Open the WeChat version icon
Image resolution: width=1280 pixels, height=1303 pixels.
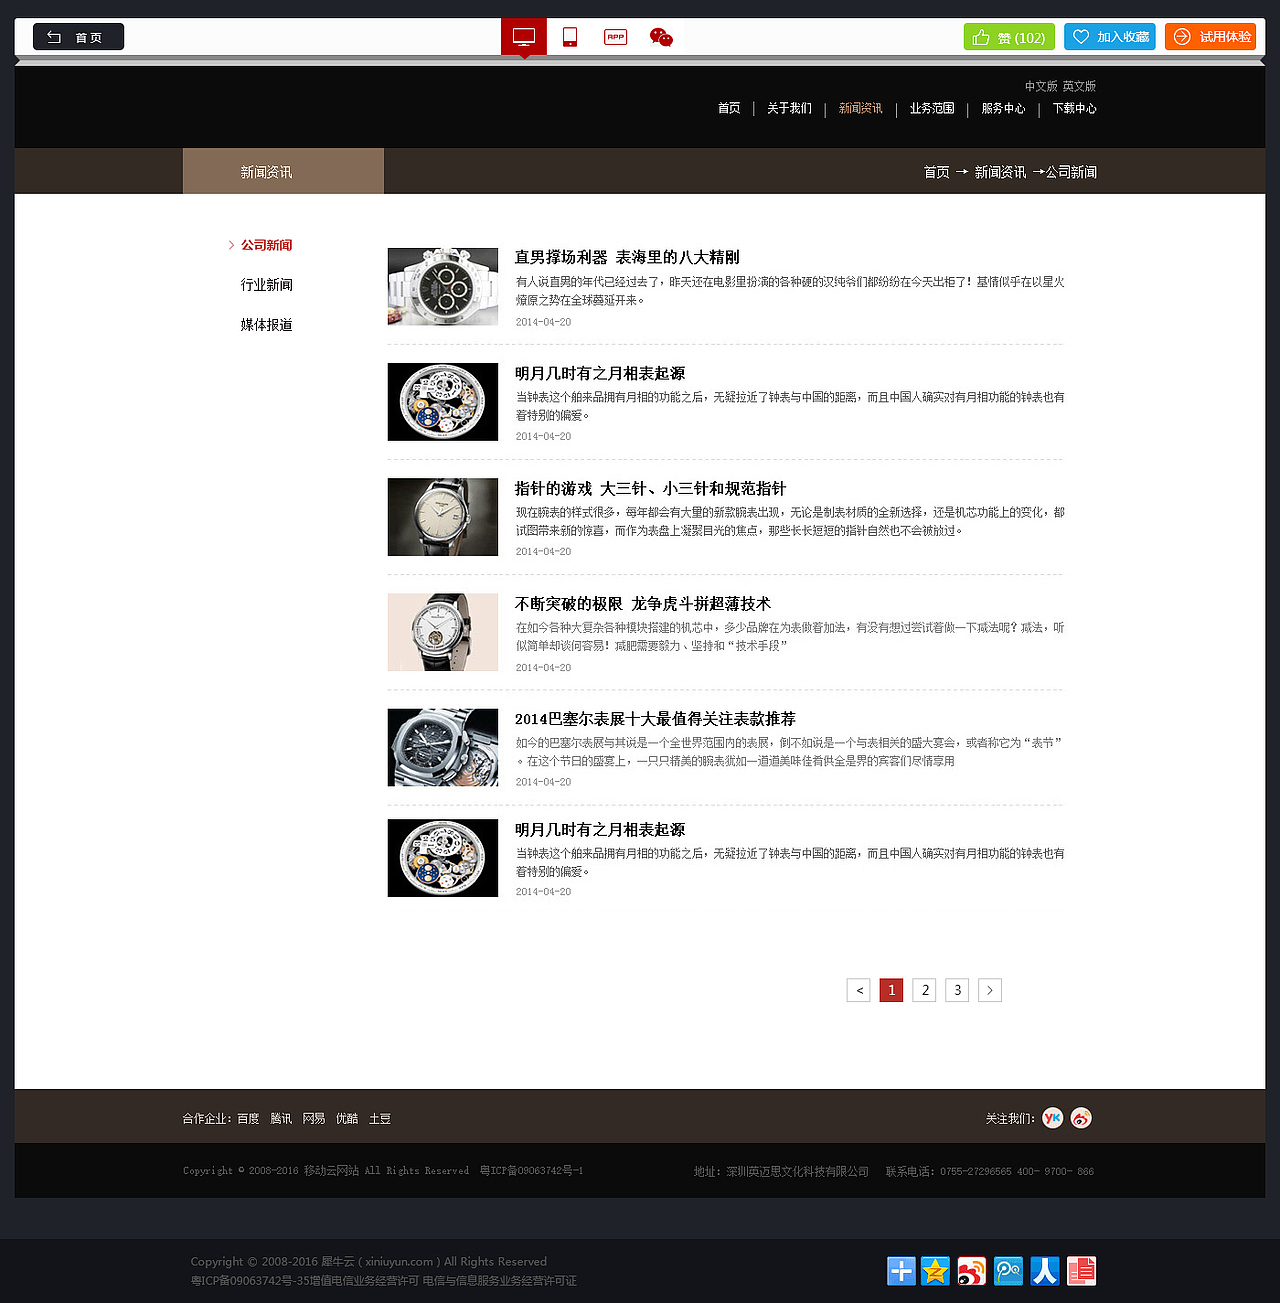tap(660, 36)
